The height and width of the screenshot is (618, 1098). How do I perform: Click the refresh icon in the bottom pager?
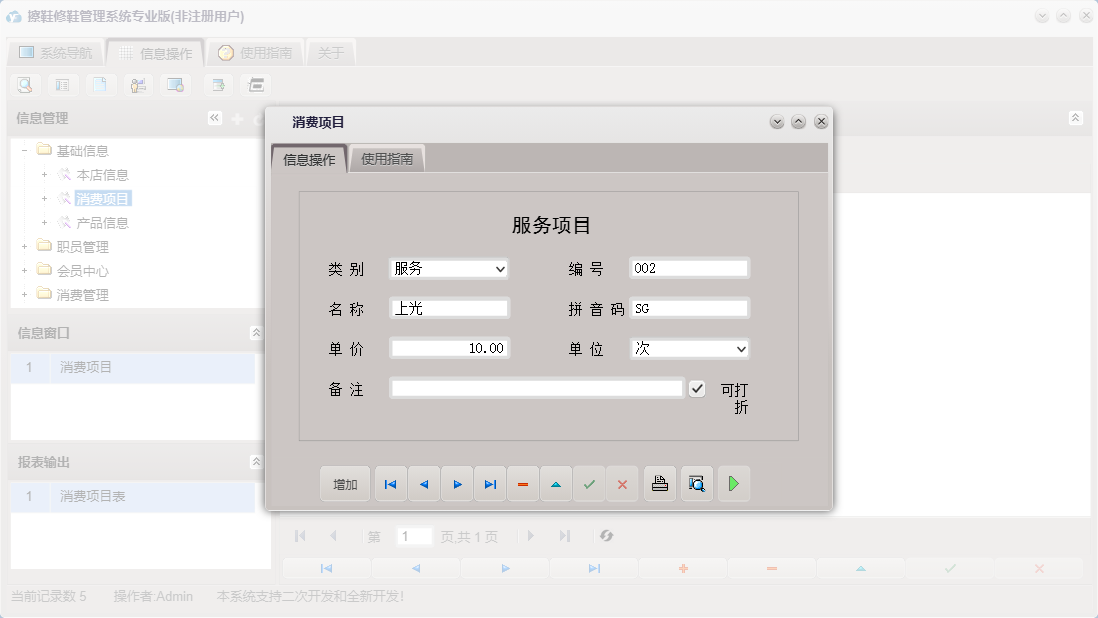(x=606, y=536)
